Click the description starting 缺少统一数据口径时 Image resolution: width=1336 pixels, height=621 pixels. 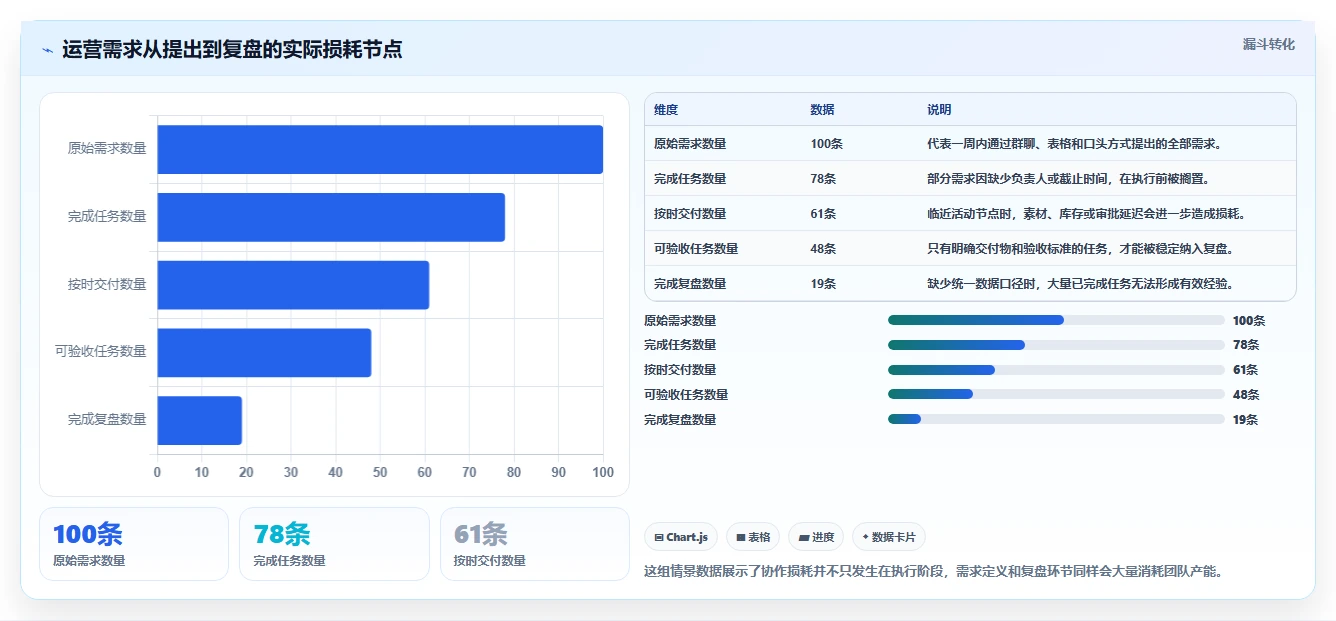[x=1080, y=284]
